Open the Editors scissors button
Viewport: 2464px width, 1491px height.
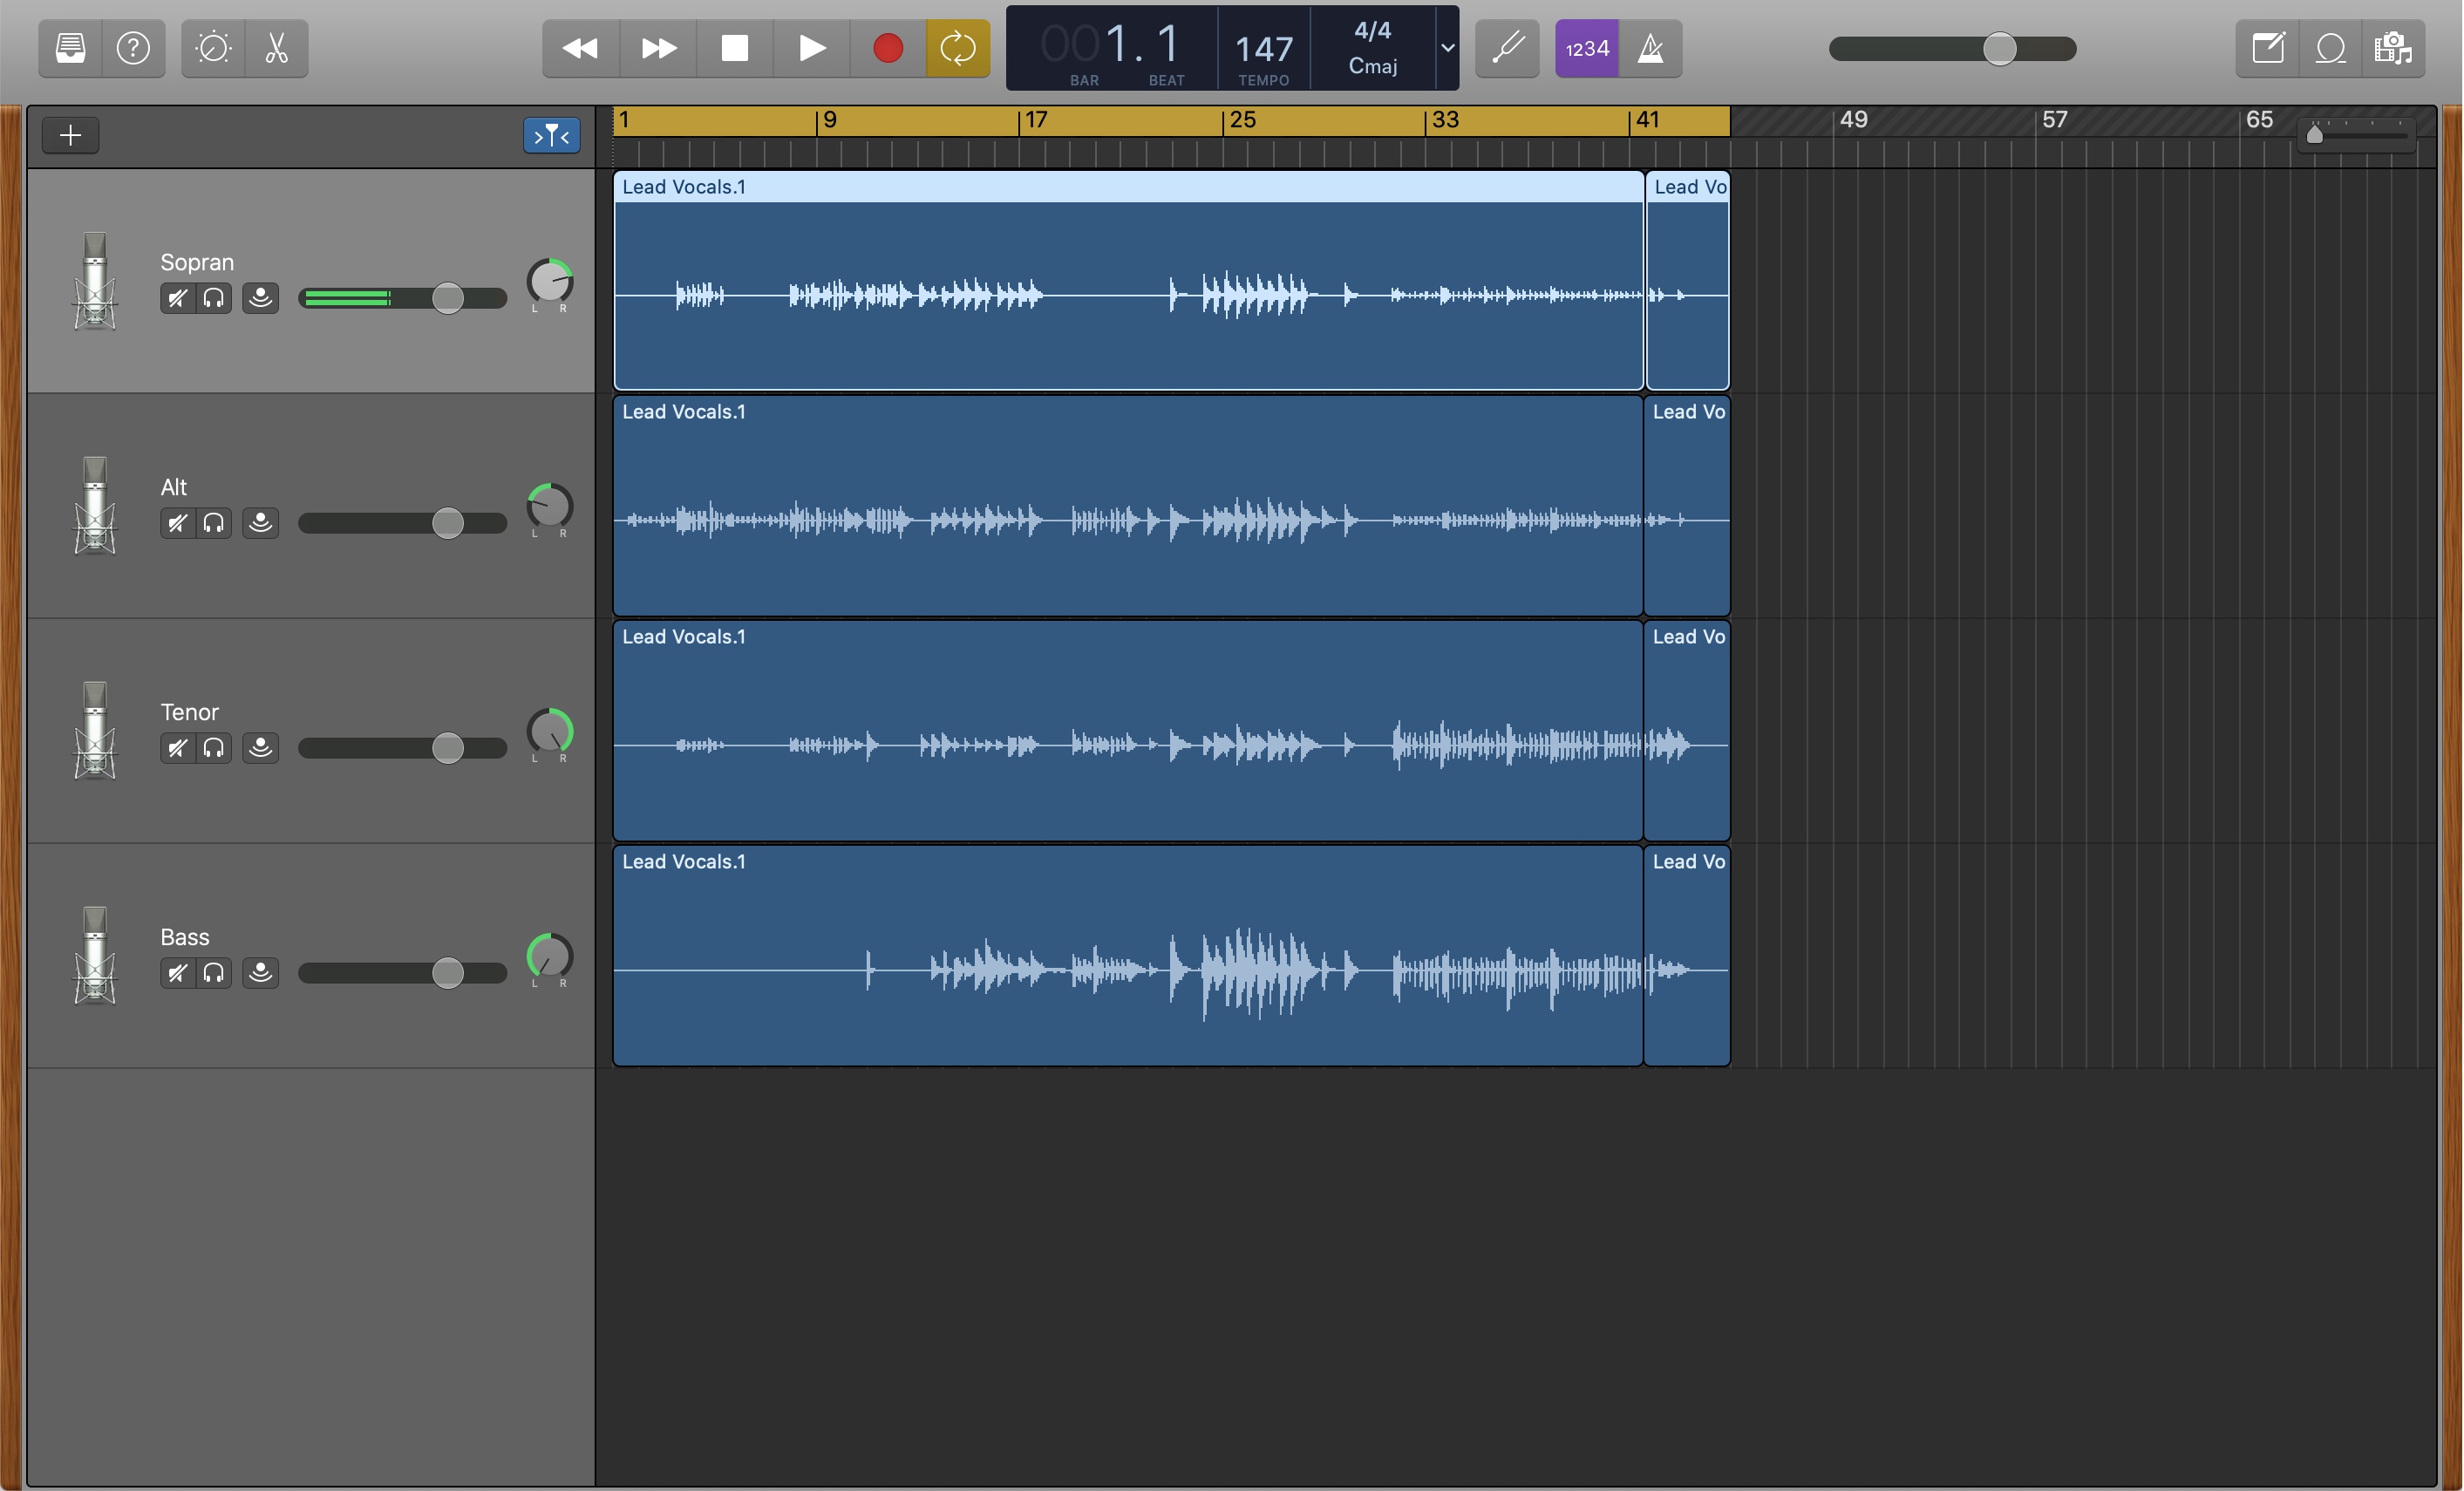coord(277,48)
